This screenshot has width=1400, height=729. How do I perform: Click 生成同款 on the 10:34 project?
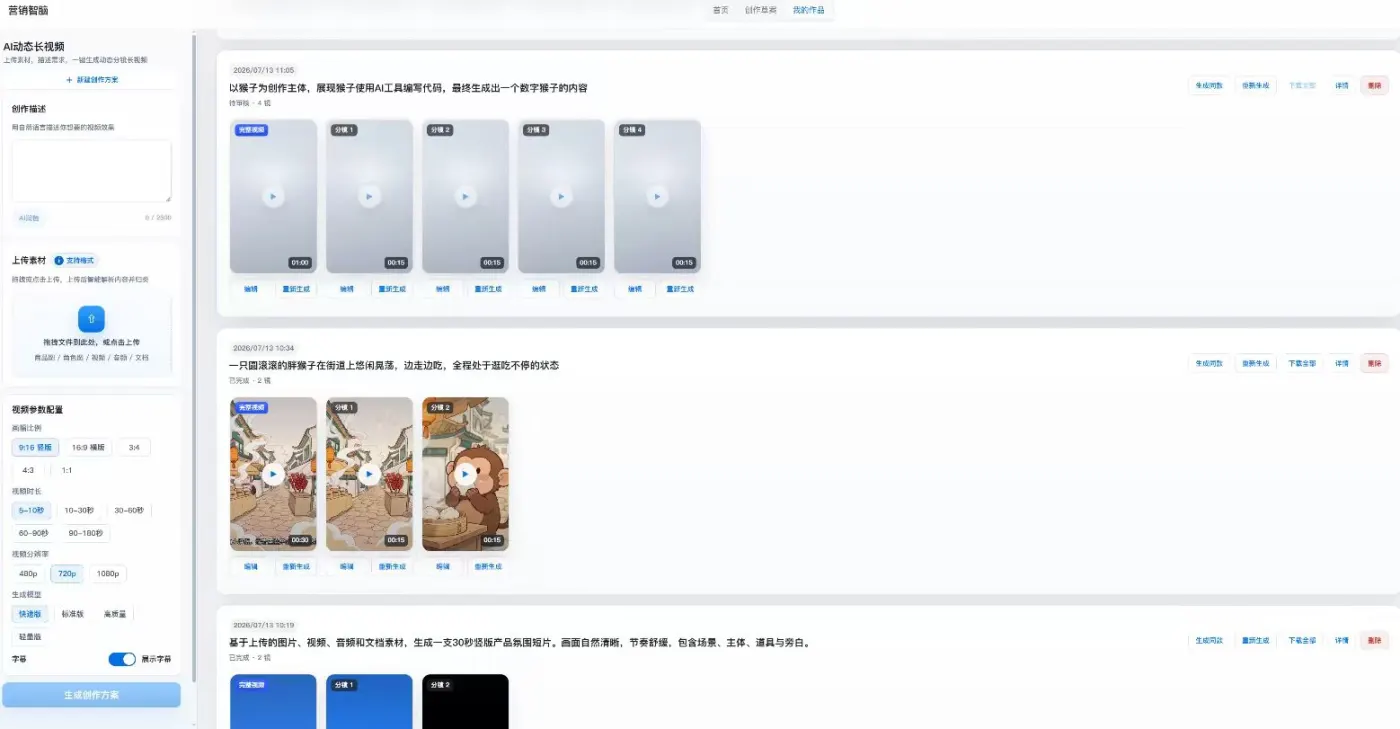coord(1209,364)
